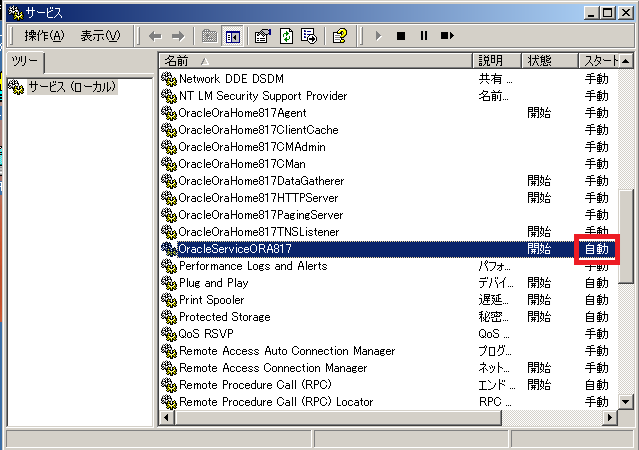This screenshot has width=639, height=450.
Task: Click the Pause Service icon
Action: pyautogui.click(x=424, y=36)
